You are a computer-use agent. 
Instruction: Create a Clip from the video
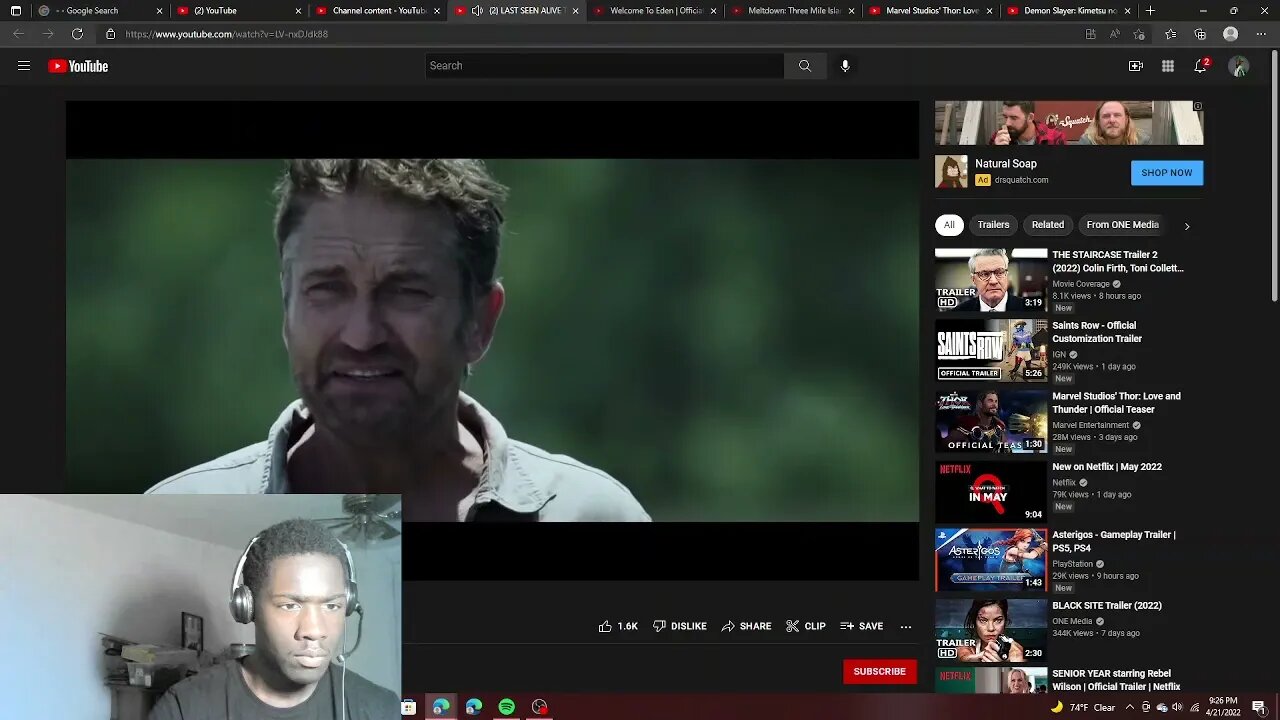click(x=806, y=626)
